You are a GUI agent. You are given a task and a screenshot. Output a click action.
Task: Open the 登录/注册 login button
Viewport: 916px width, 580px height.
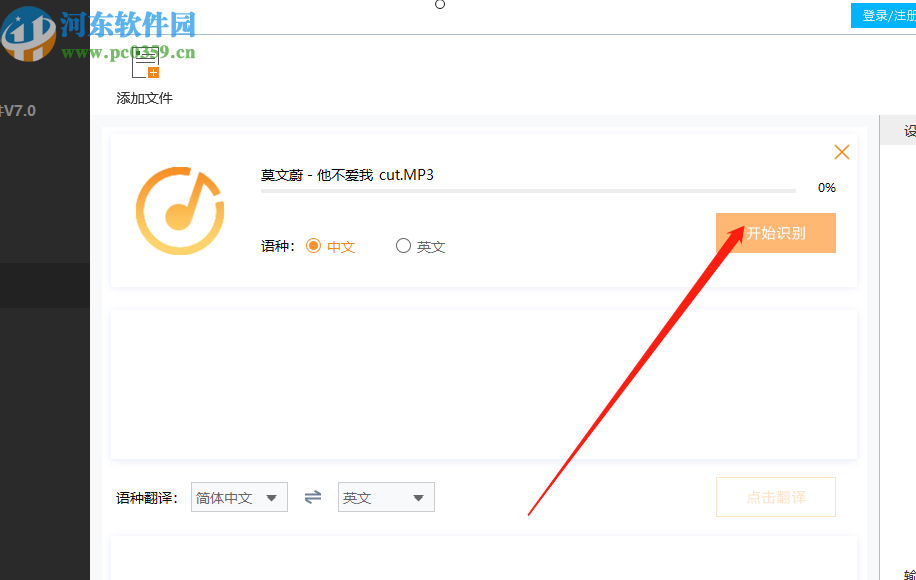pyautogui.click(x=883, y=16)
